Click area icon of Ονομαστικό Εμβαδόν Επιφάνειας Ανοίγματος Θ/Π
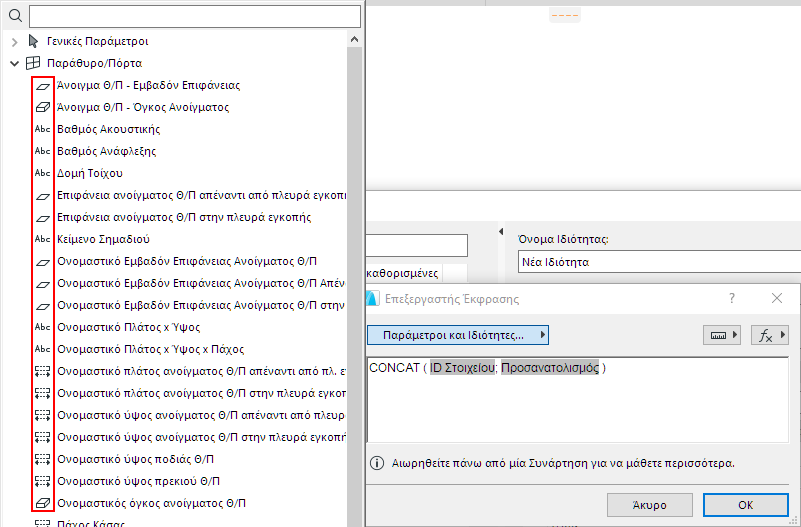Screen dimensions: 801x527 pyautogui.click(x=42, y=262)
